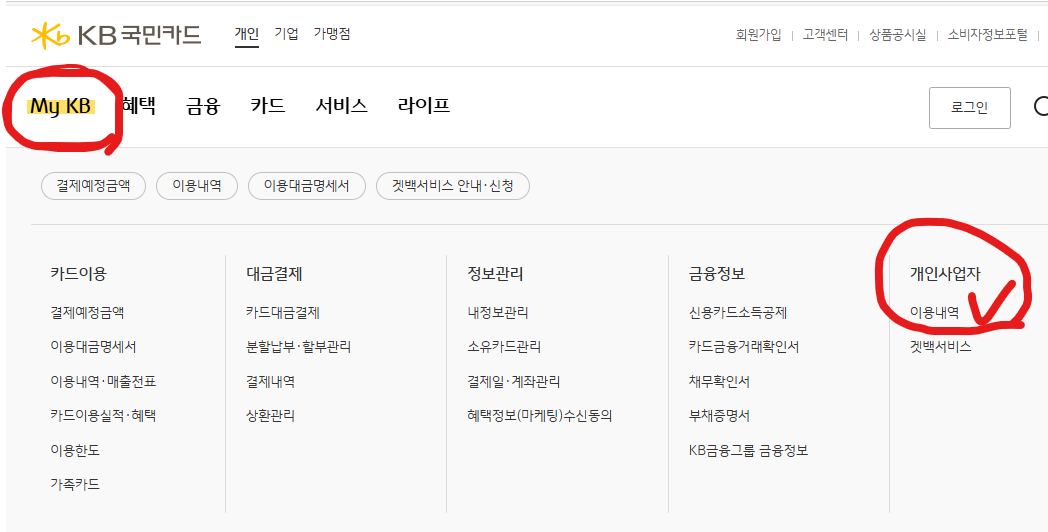Open 상품공시실 link
Screen dimensions: 1048x532
898,35
